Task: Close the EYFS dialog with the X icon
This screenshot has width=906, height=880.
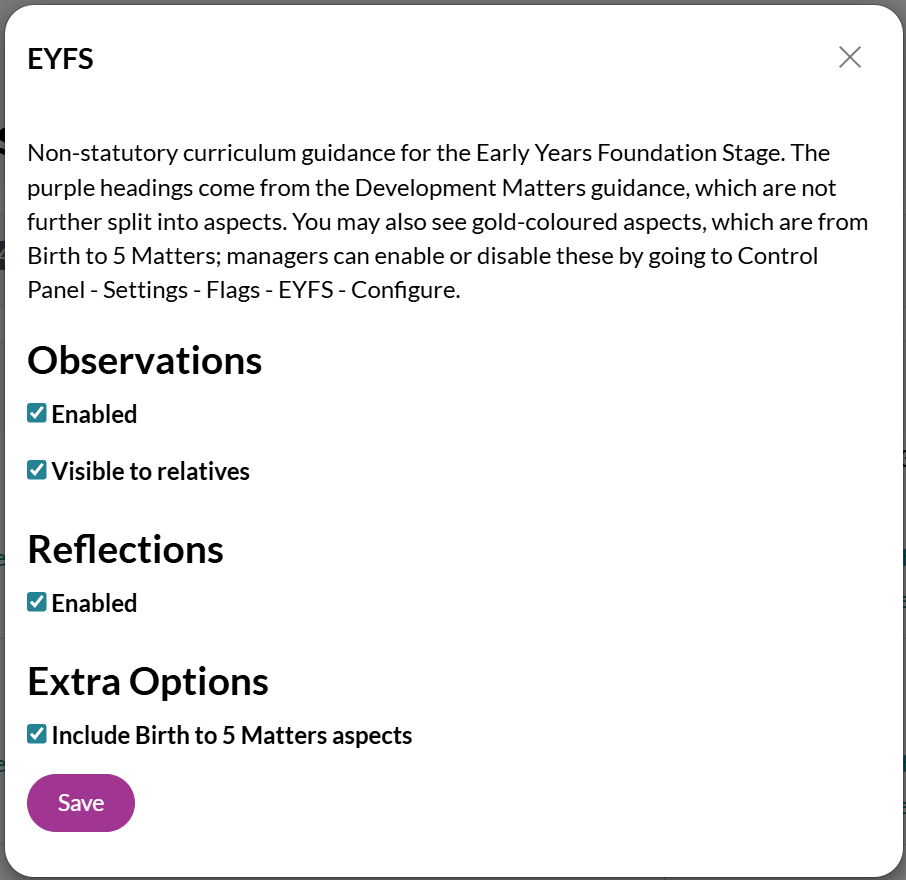Action: point(849,57)
